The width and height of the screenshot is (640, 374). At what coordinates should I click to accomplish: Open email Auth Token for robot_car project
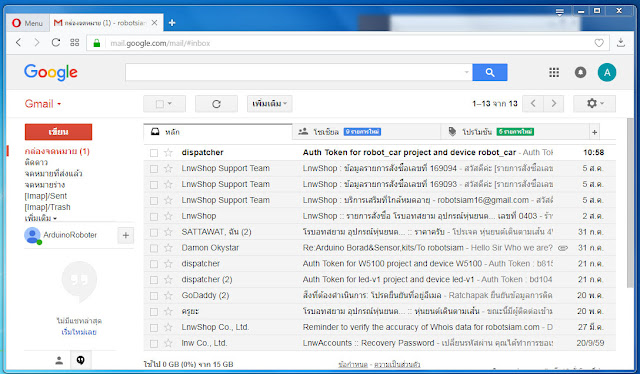[380, 153]
